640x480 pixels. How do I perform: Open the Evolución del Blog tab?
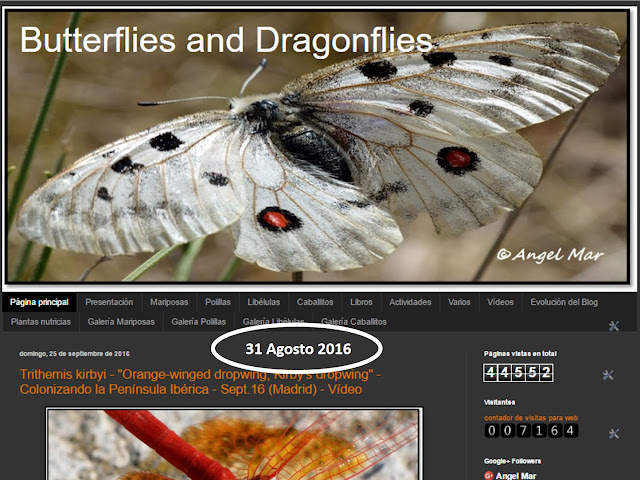[564, 302]
